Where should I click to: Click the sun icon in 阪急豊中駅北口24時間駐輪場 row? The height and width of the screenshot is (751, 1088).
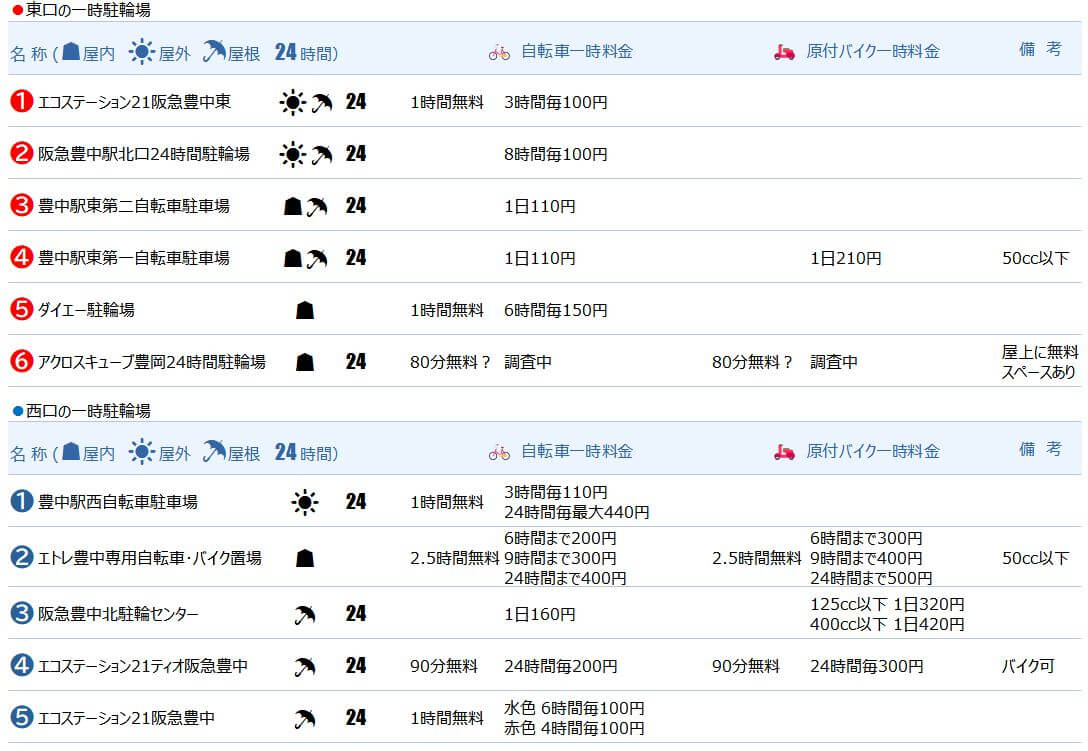pyautogui.click(x=291, y=154)
